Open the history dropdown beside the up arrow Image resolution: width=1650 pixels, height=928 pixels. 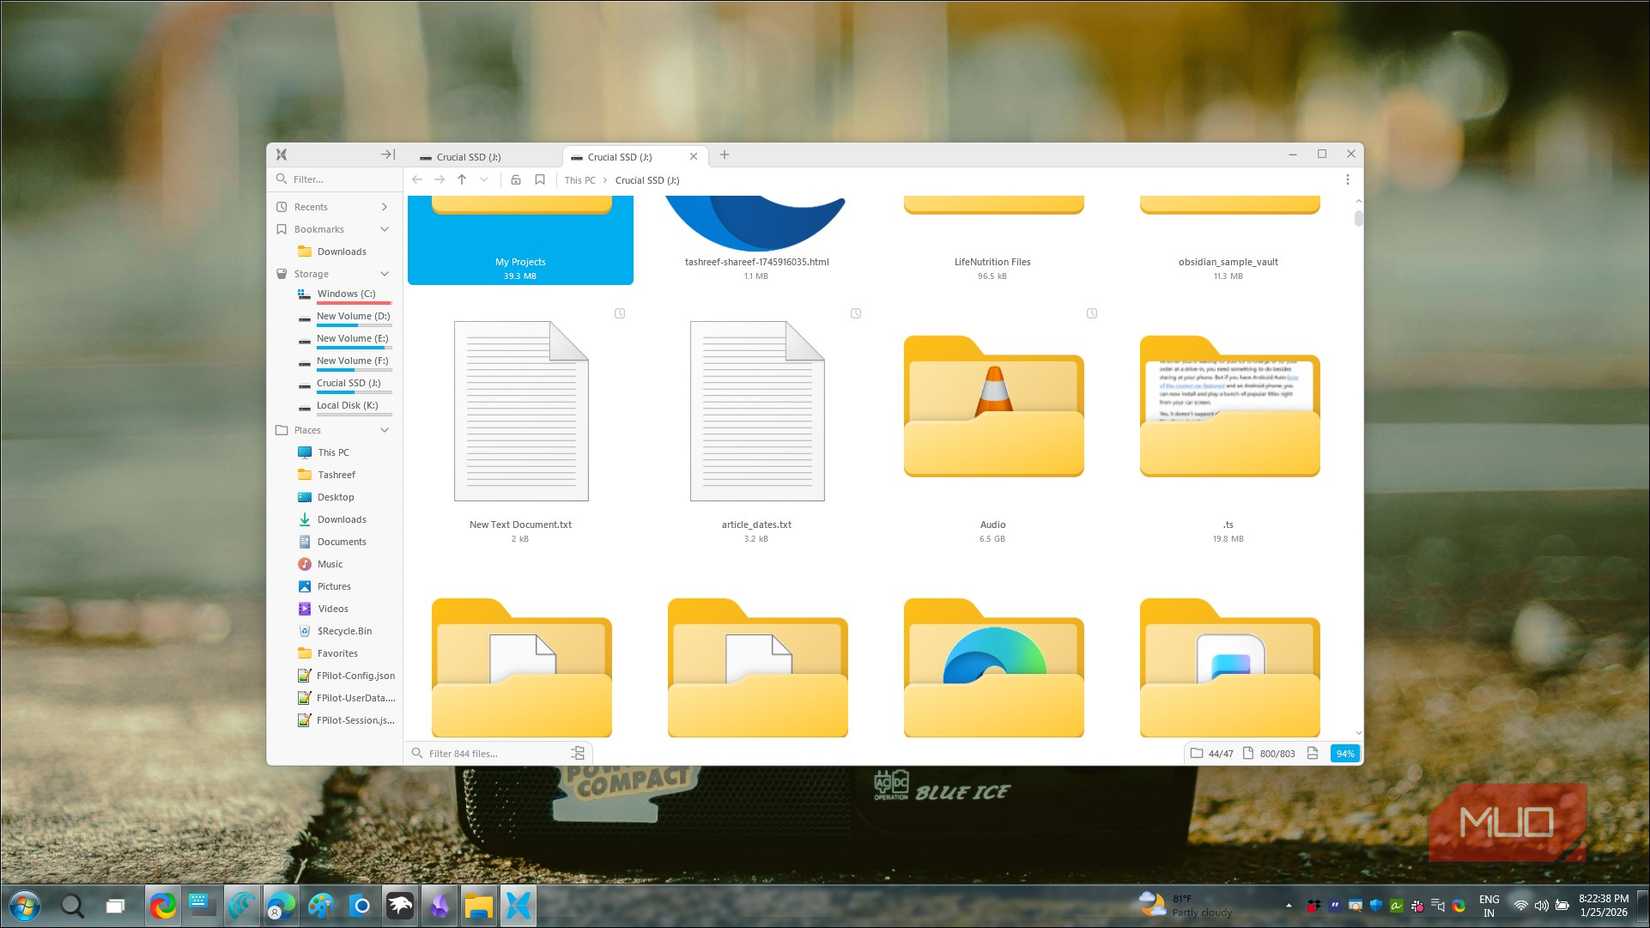pyautogui.click(x=484, y=180)
